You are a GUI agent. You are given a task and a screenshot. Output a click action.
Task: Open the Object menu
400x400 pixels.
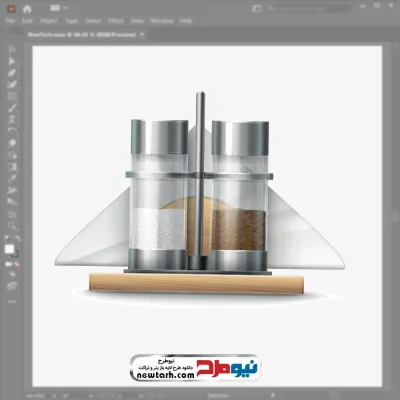pos(49,21)
